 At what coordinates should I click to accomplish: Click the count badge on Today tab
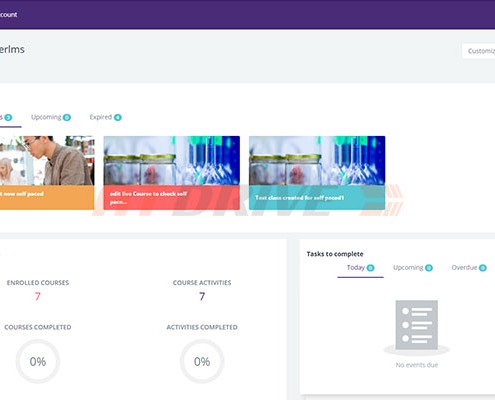click(x=370, y=268)
